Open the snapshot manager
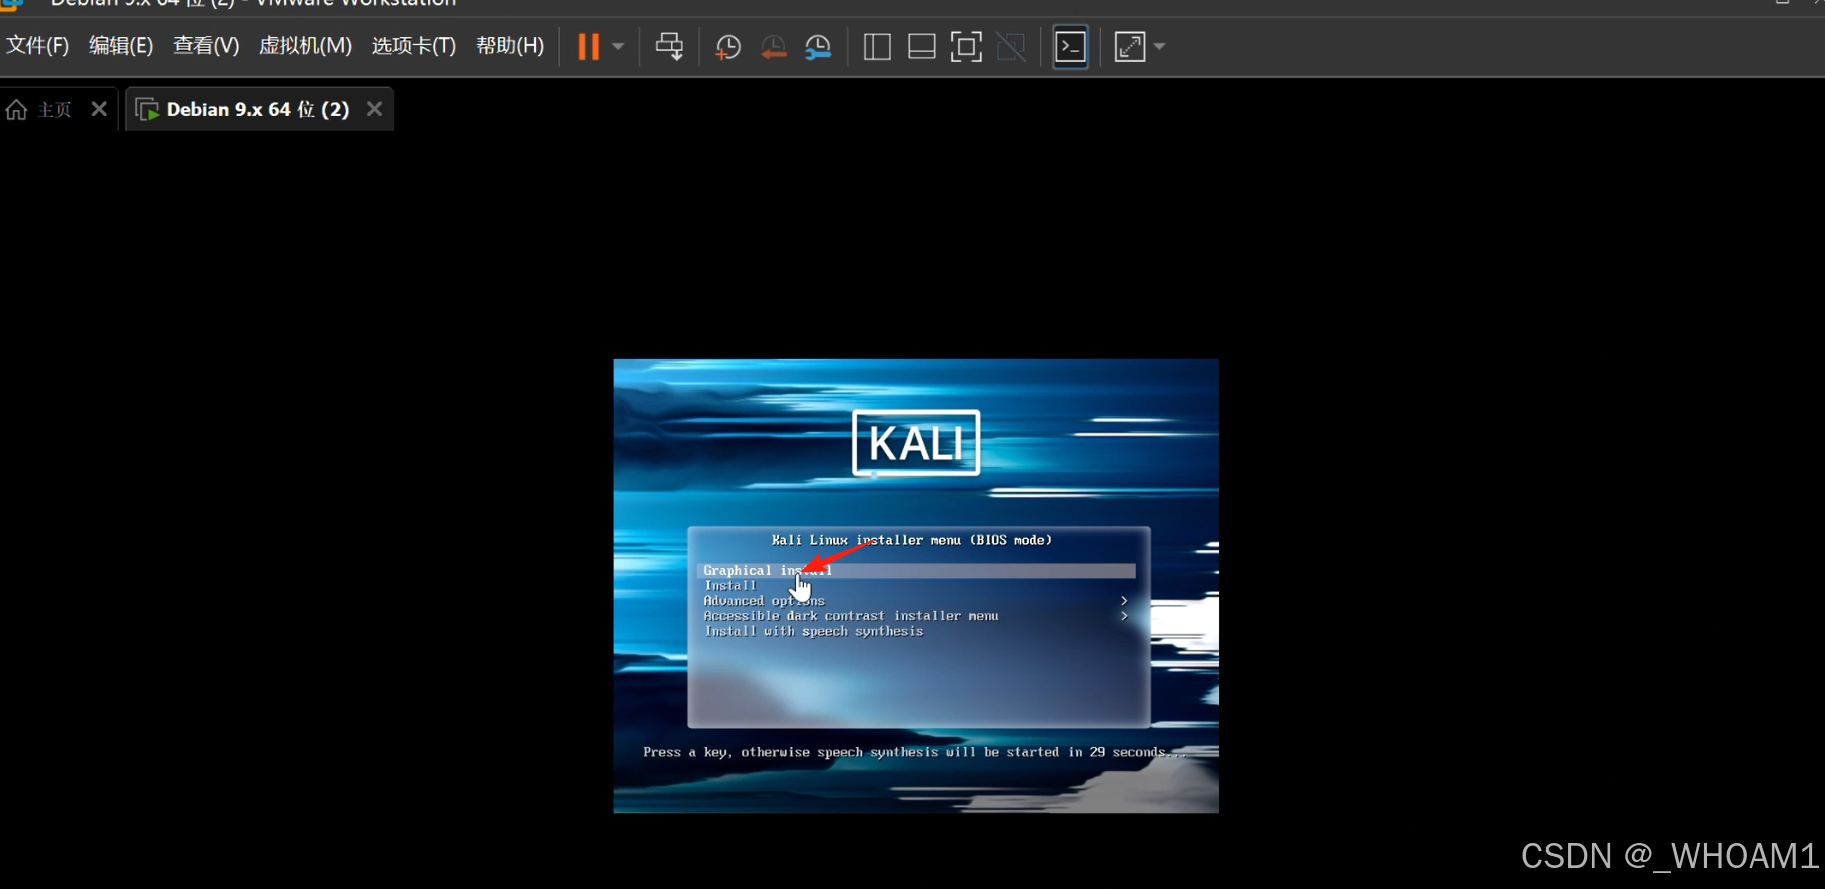Screen dimensions: 1825x889 click(818, 47)
